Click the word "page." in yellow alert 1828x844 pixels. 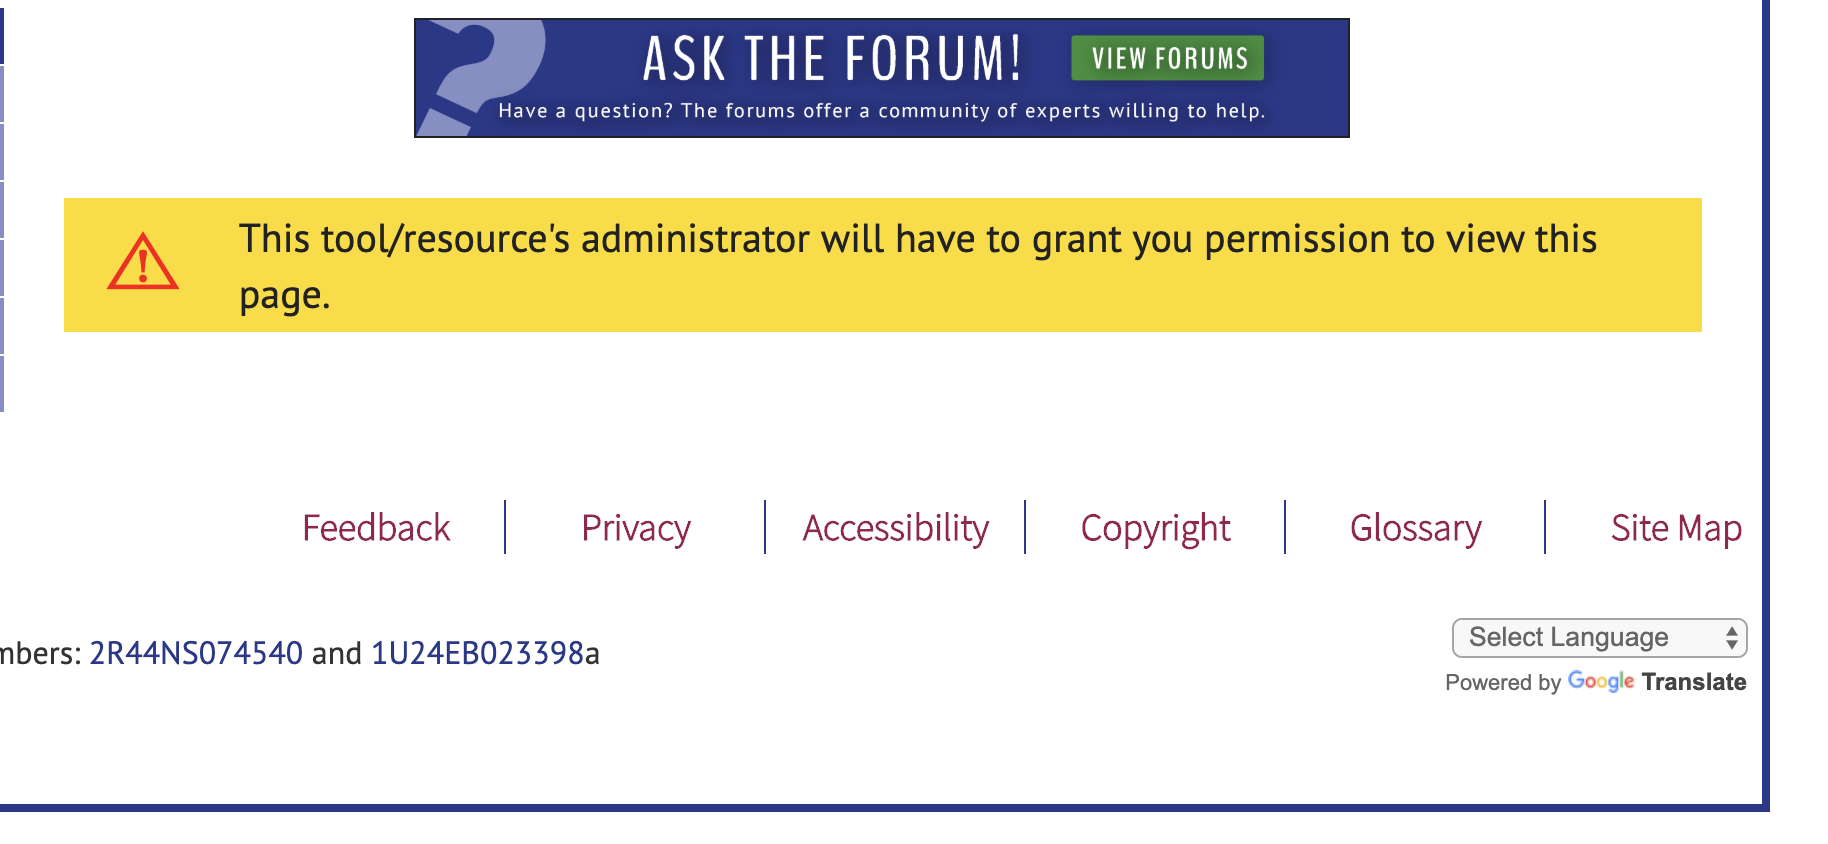click(284, 296)
